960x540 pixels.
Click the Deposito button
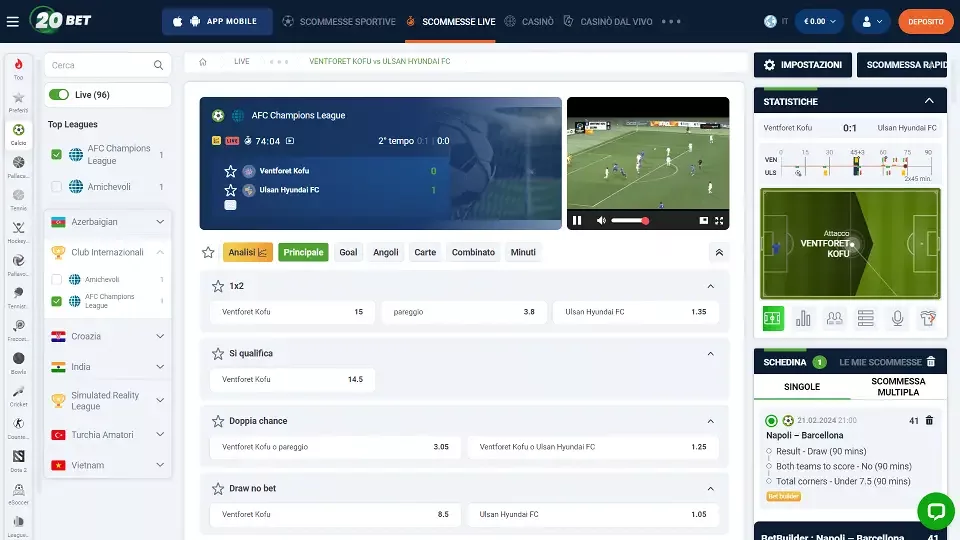pos(926,21)
